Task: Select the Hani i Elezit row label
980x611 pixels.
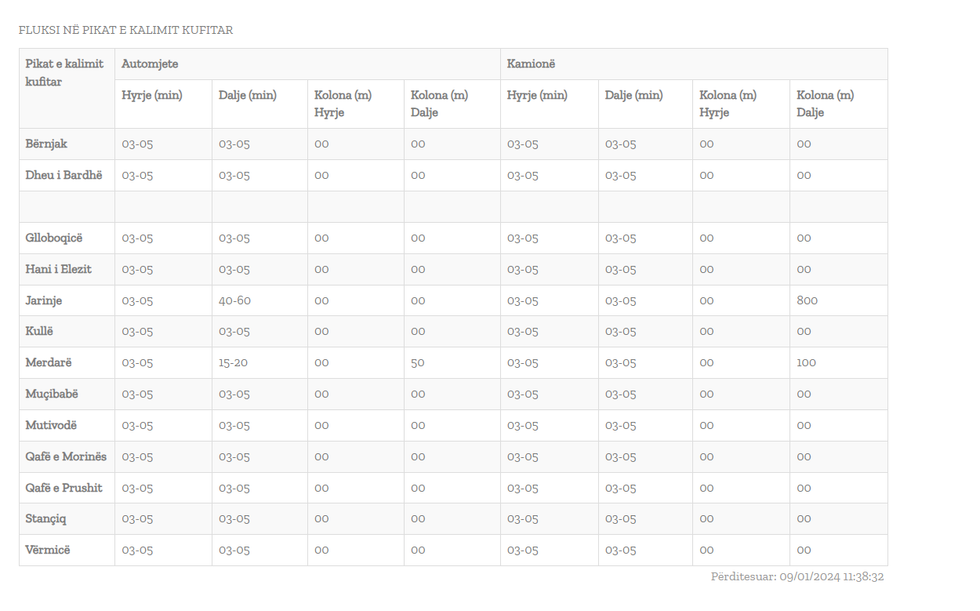Action: point(58,269)
